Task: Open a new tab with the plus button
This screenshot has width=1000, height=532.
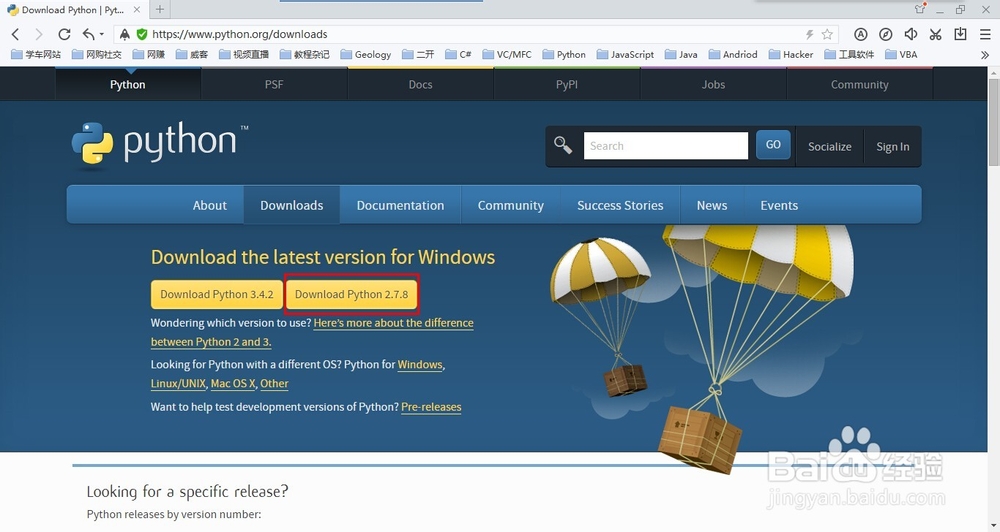Action: click(159, 10)
